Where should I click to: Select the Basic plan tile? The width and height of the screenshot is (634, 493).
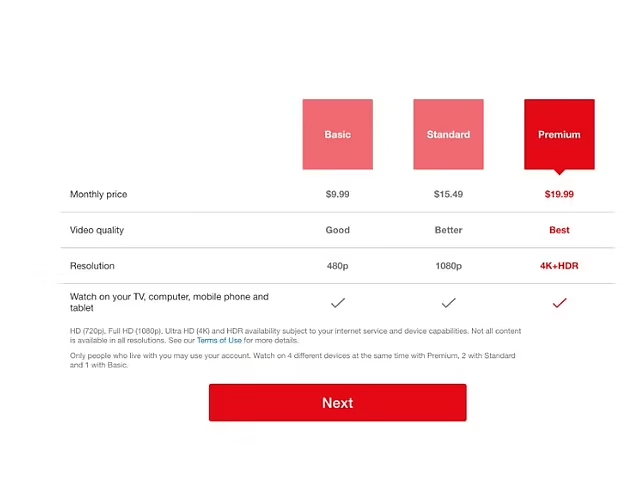coord(338,134)
